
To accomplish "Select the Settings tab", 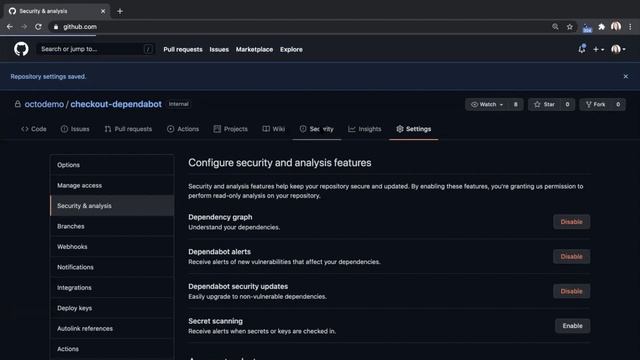I will [x=413, y=129].
